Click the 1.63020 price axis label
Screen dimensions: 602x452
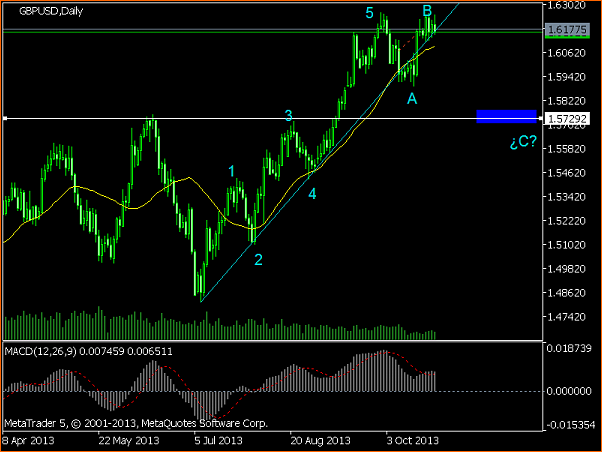pyautogui.click(x=566, y=5)
